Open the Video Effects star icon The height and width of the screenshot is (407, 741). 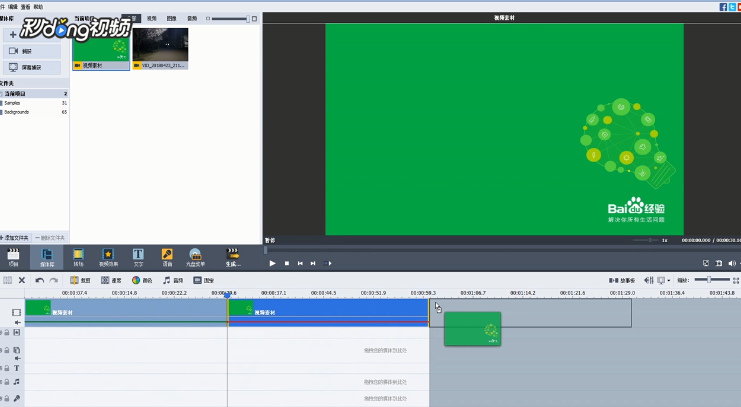[108, 258]
